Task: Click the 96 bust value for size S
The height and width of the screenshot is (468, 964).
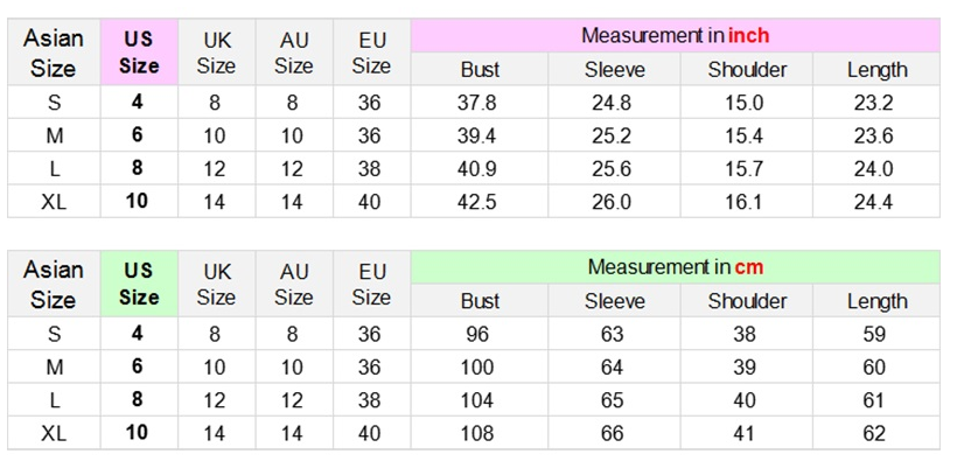Action: pyautogui.click(x=477, y=334)
